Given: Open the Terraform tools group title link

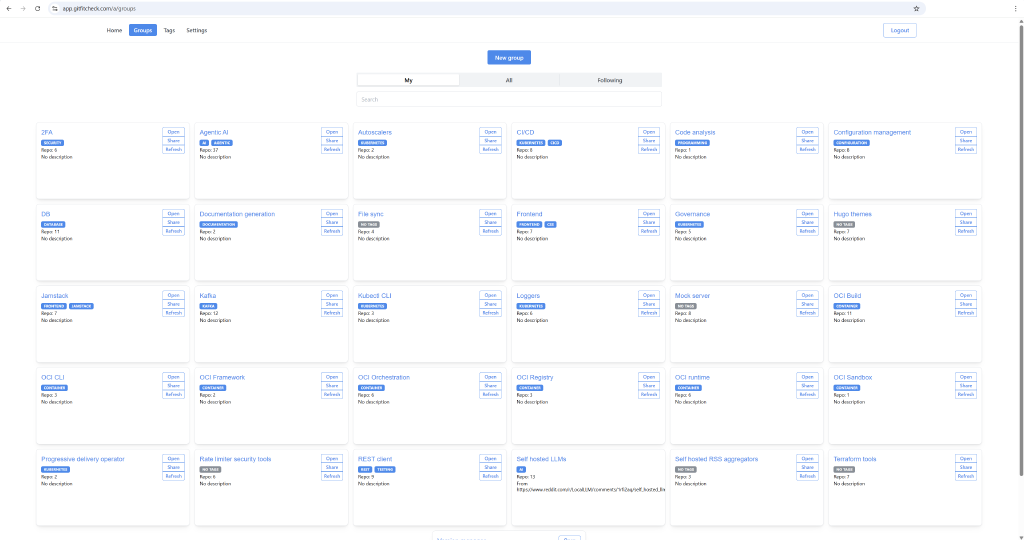Looking at the screenshot, I should (854, 459).
